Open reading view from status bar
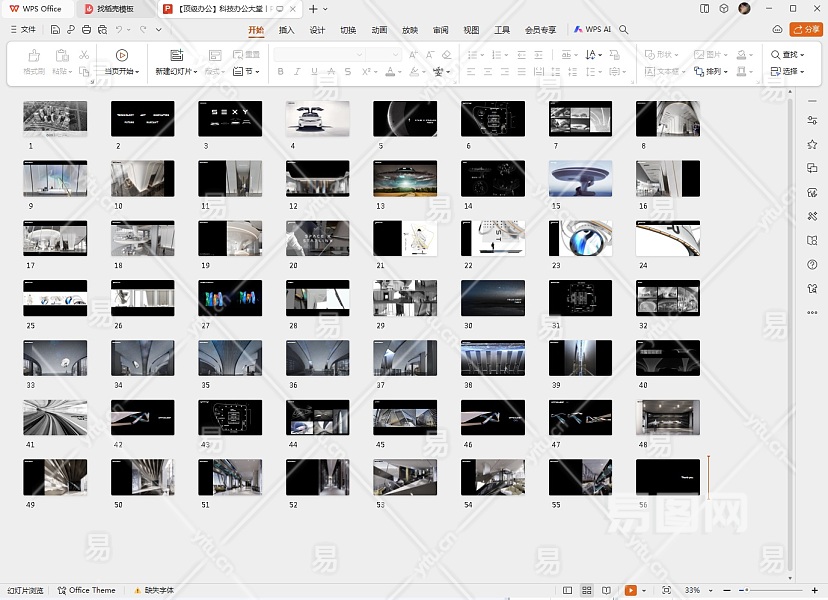The height and width of the screenshot is (600, 828). coord(606,590)
